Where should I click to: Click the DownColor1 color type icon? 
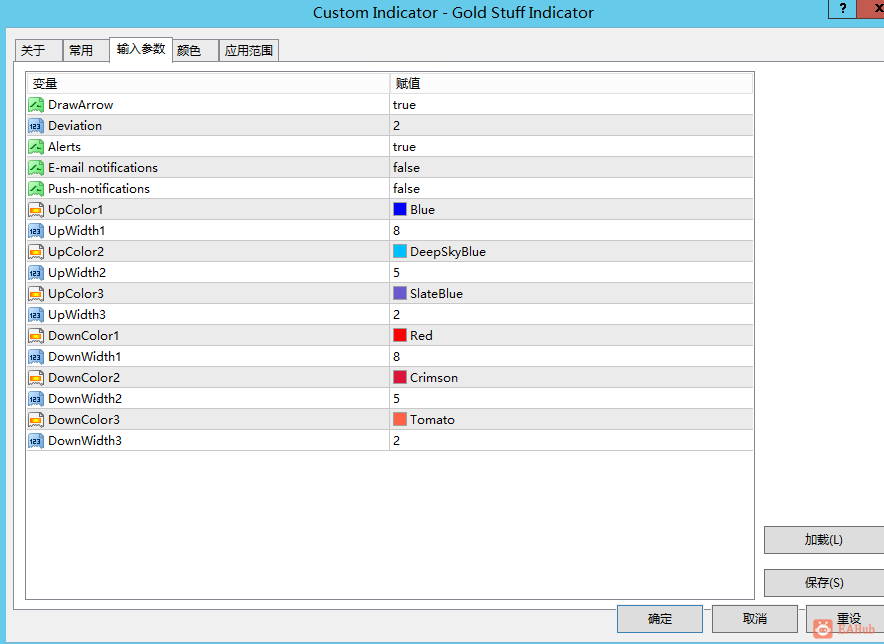click(36, 336)
